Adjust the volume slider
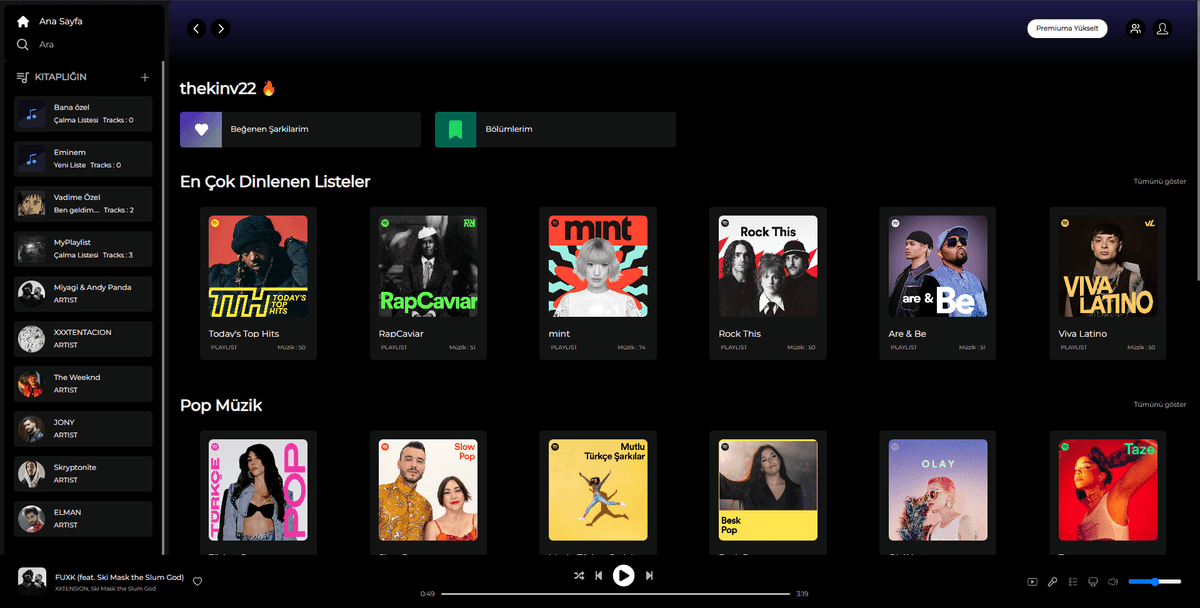 (1154, 582)
